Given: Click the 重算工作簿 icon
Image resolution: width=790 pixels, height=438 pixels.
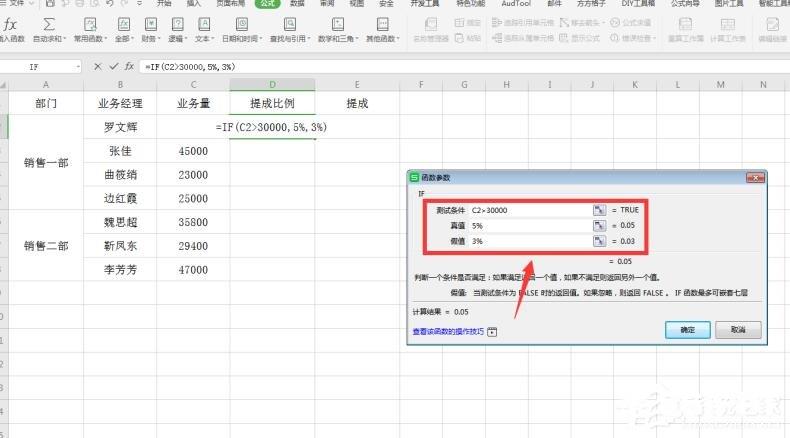Looking at the screenshot, I should click(685, 24).
